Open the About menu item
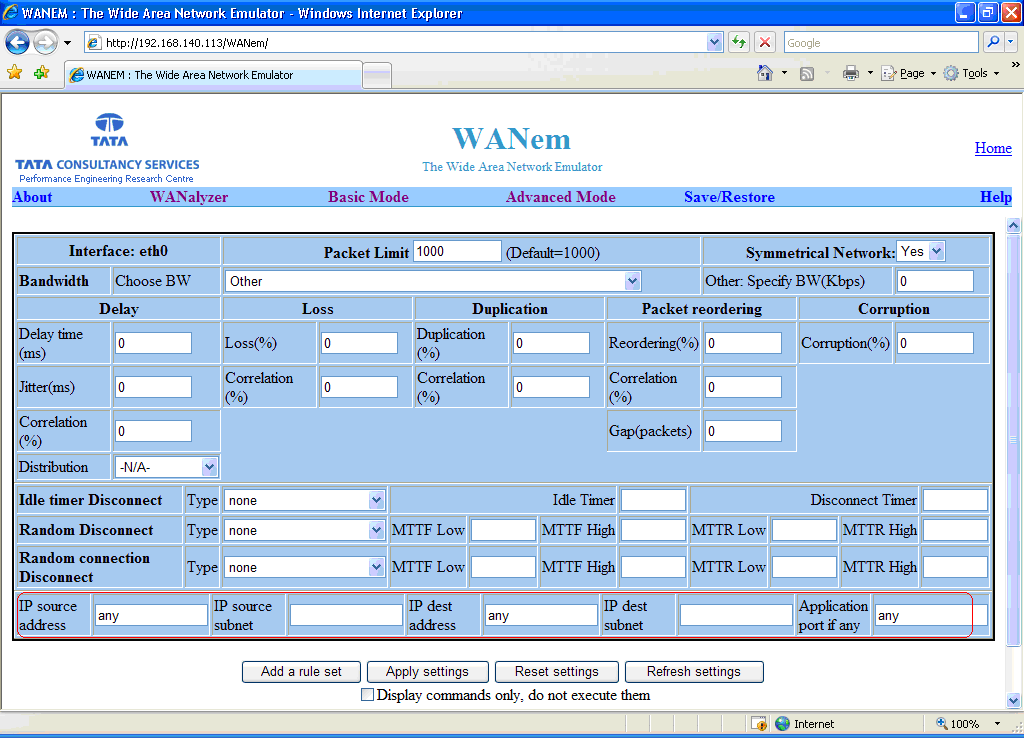 click(x=33, y=197)
